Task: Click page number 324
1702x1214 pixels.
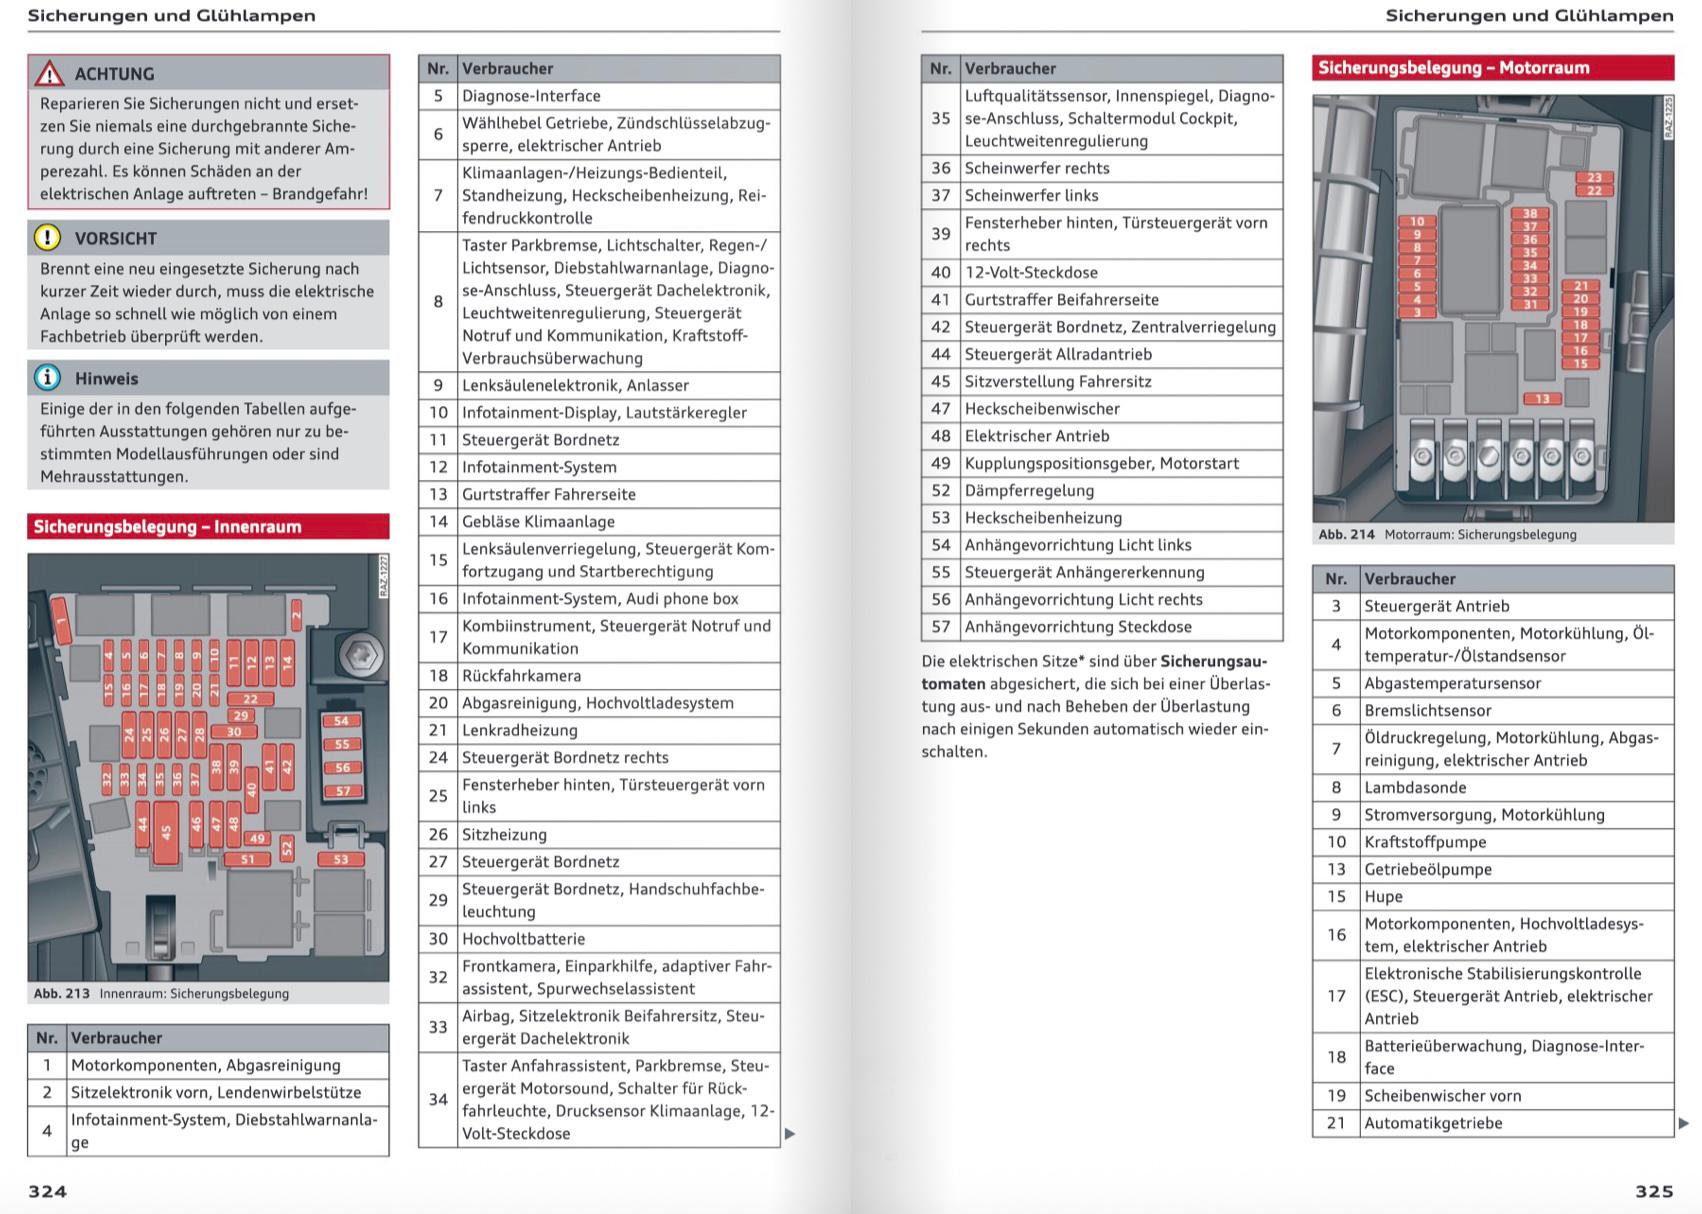Action: click(x=48, y=1191)
